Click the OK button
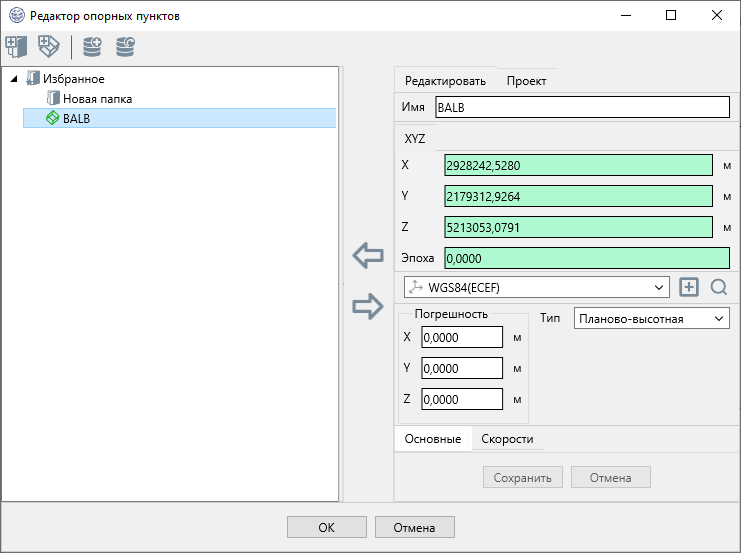Screen dimensions: 741x553 pos(326,527)
